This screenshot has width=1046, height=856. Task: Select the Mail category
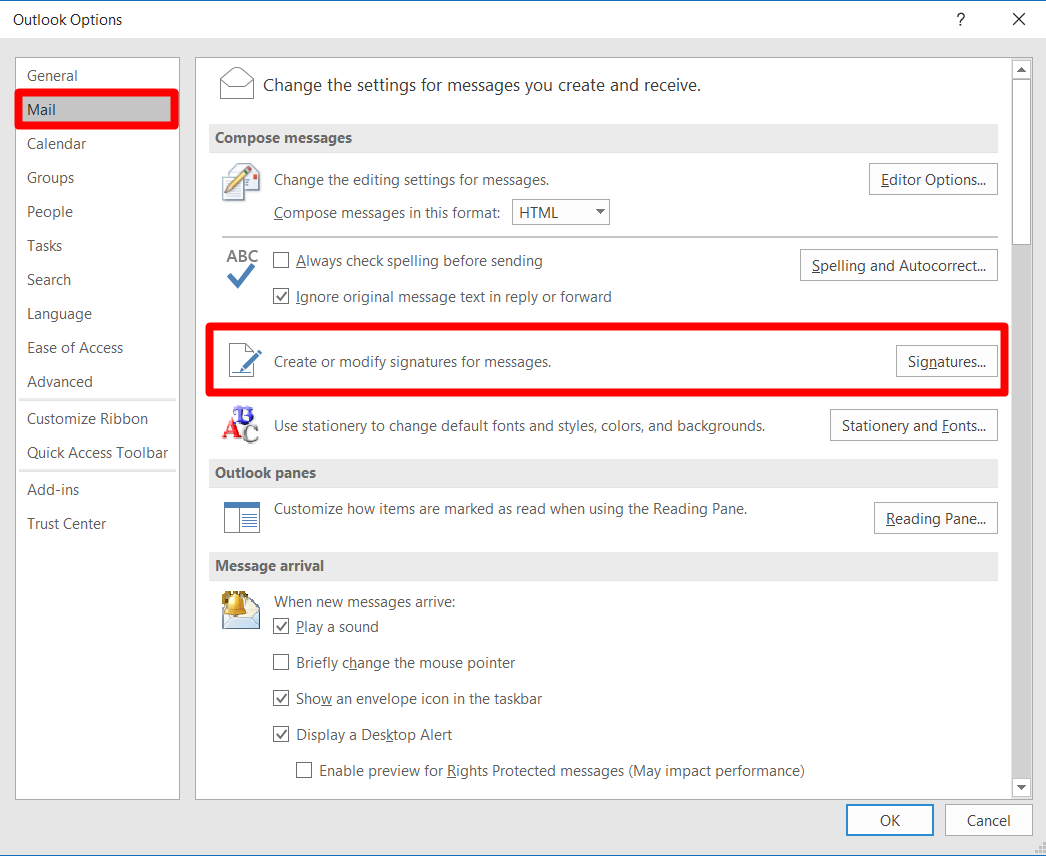click(x=97, y=109)
